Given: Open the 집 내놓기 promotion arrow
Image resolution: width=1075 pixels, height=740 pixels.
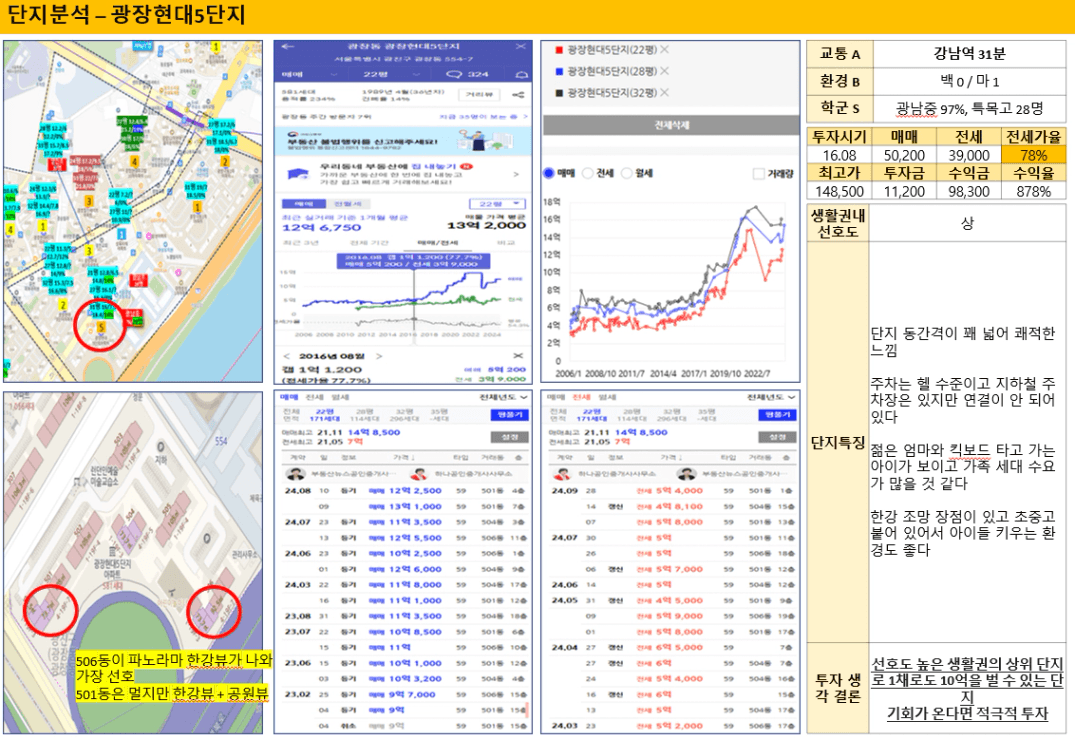Looking at the screenshot, I should (x=516, y=174).
